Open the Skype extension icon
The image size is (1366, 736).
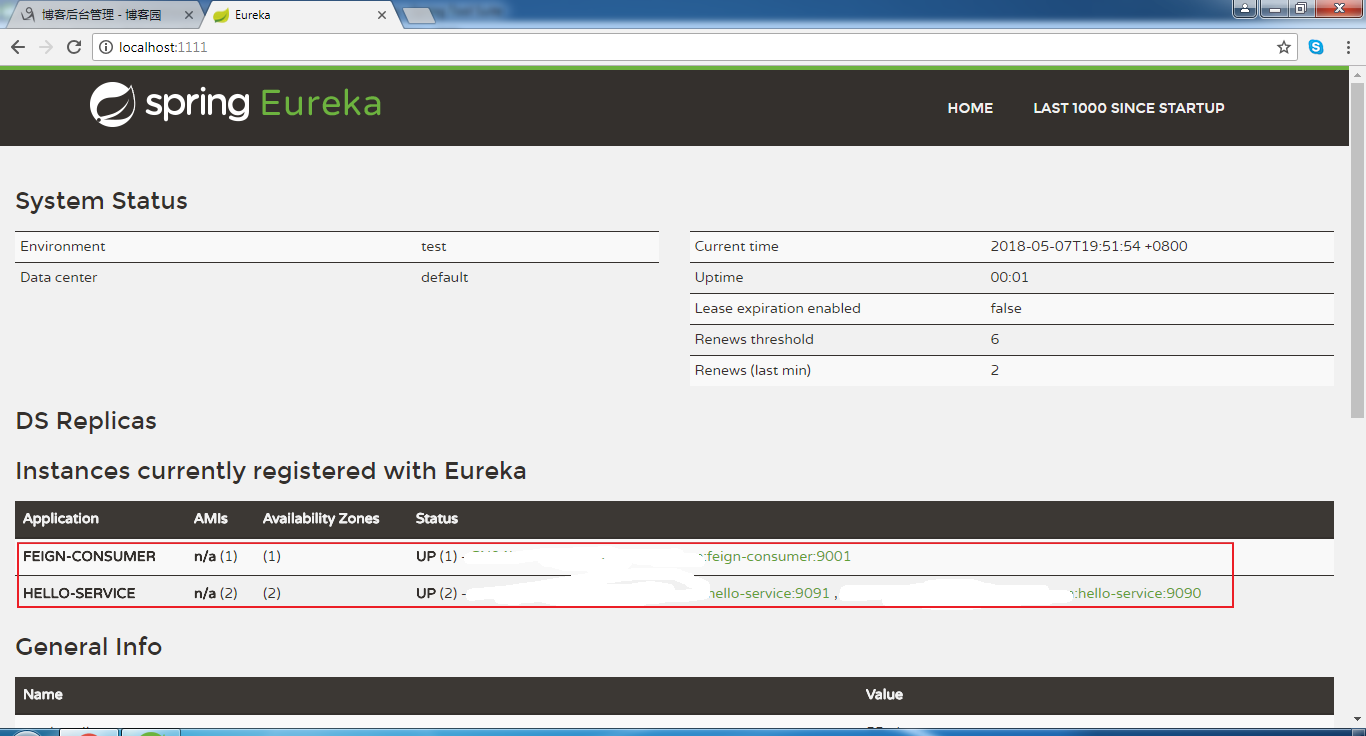point(1316,47)
